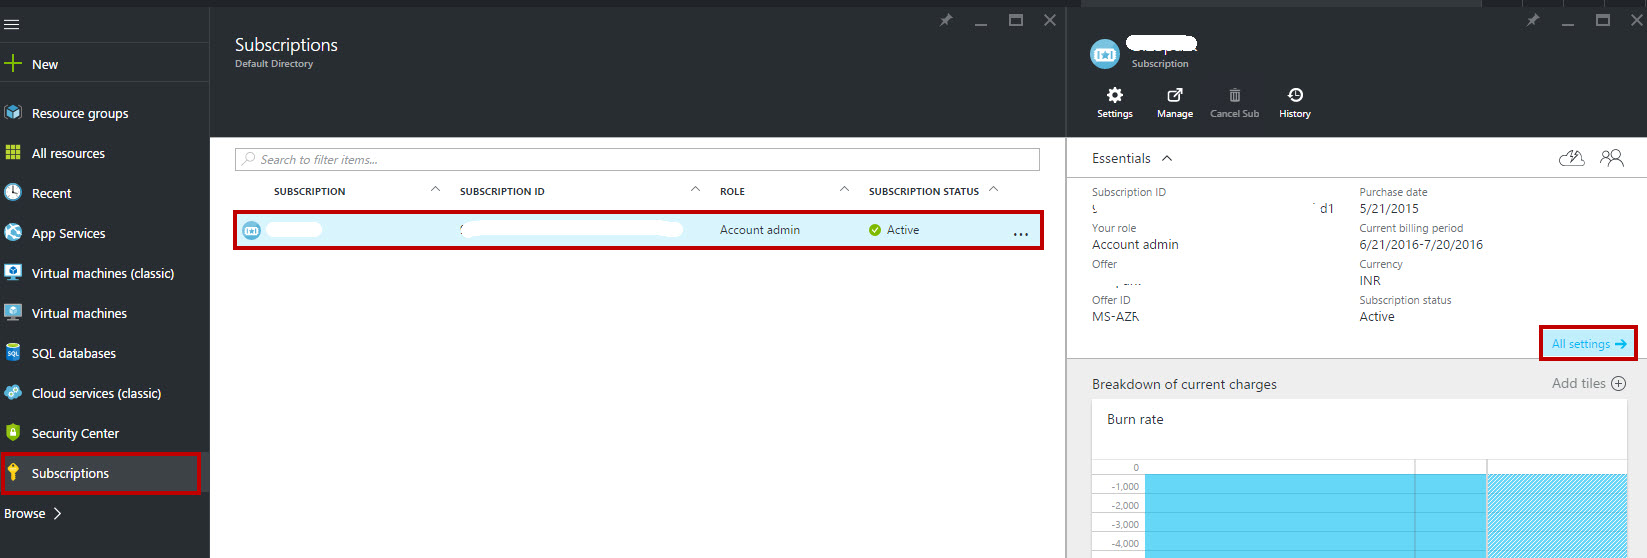Collapse the Essentials section chevron
1647x558 pixels.
[x=1167, y=158]
